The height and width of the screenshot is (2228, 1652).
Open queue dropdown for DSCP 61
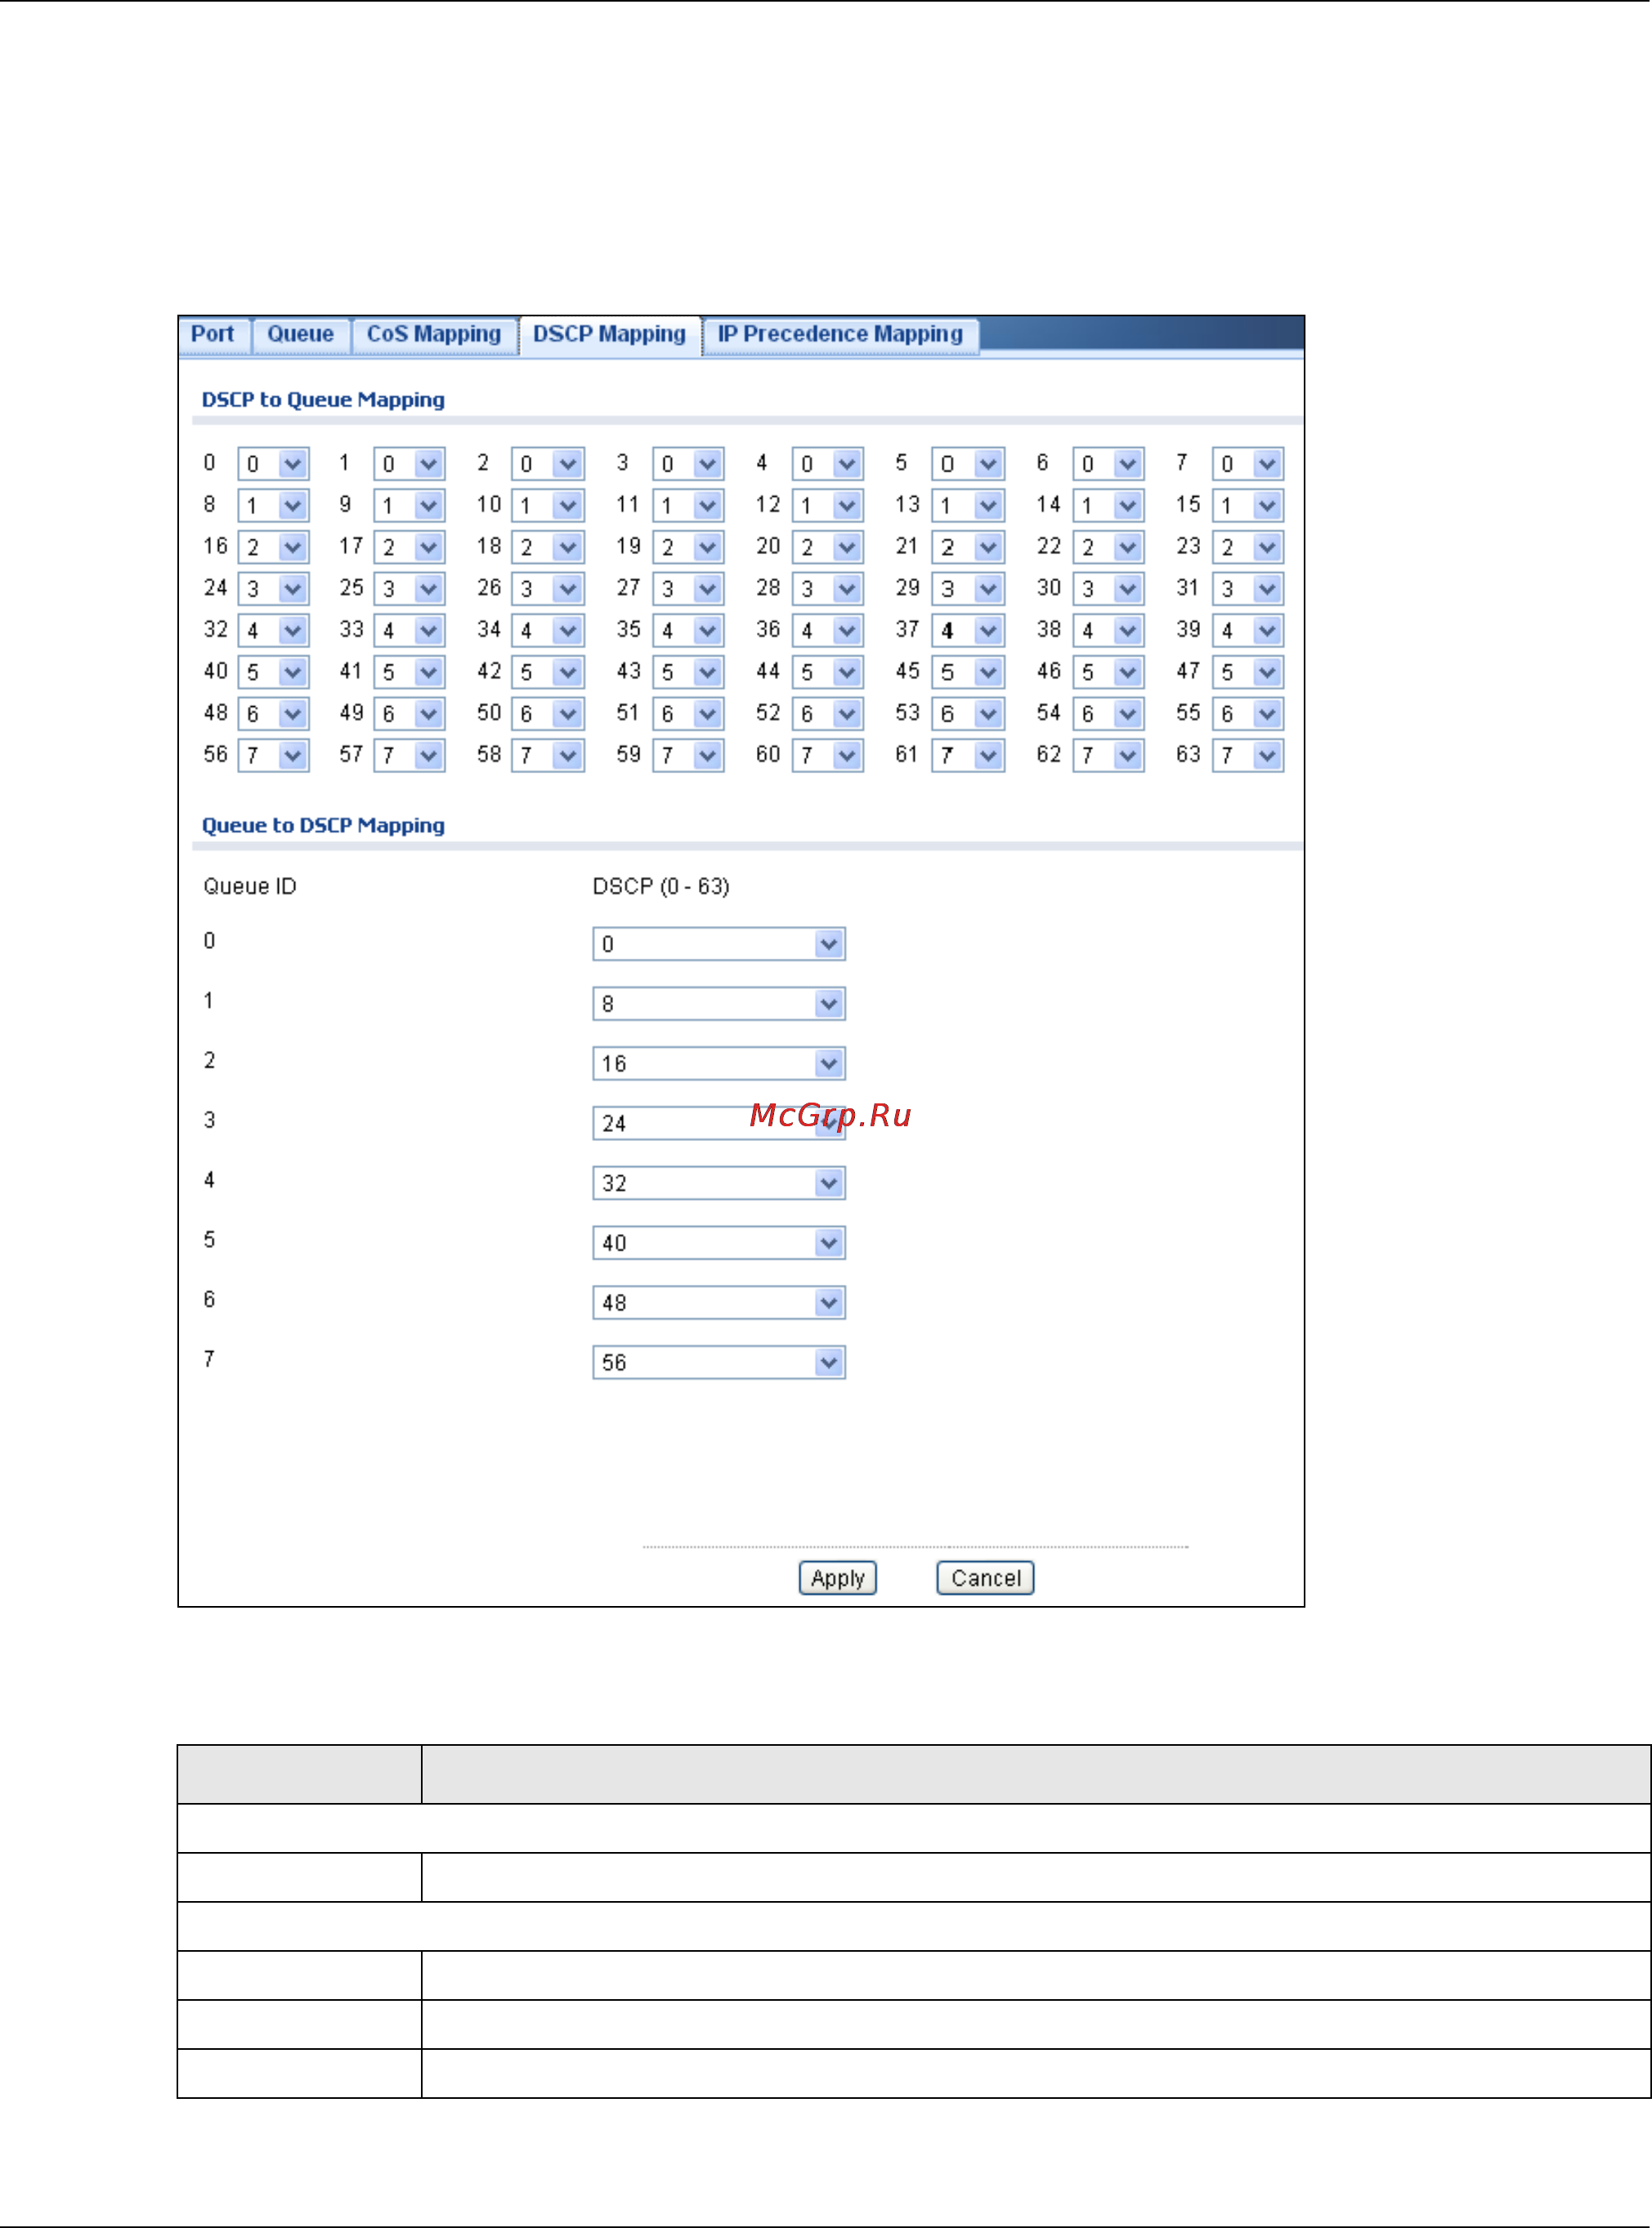(x=968, y=756)
